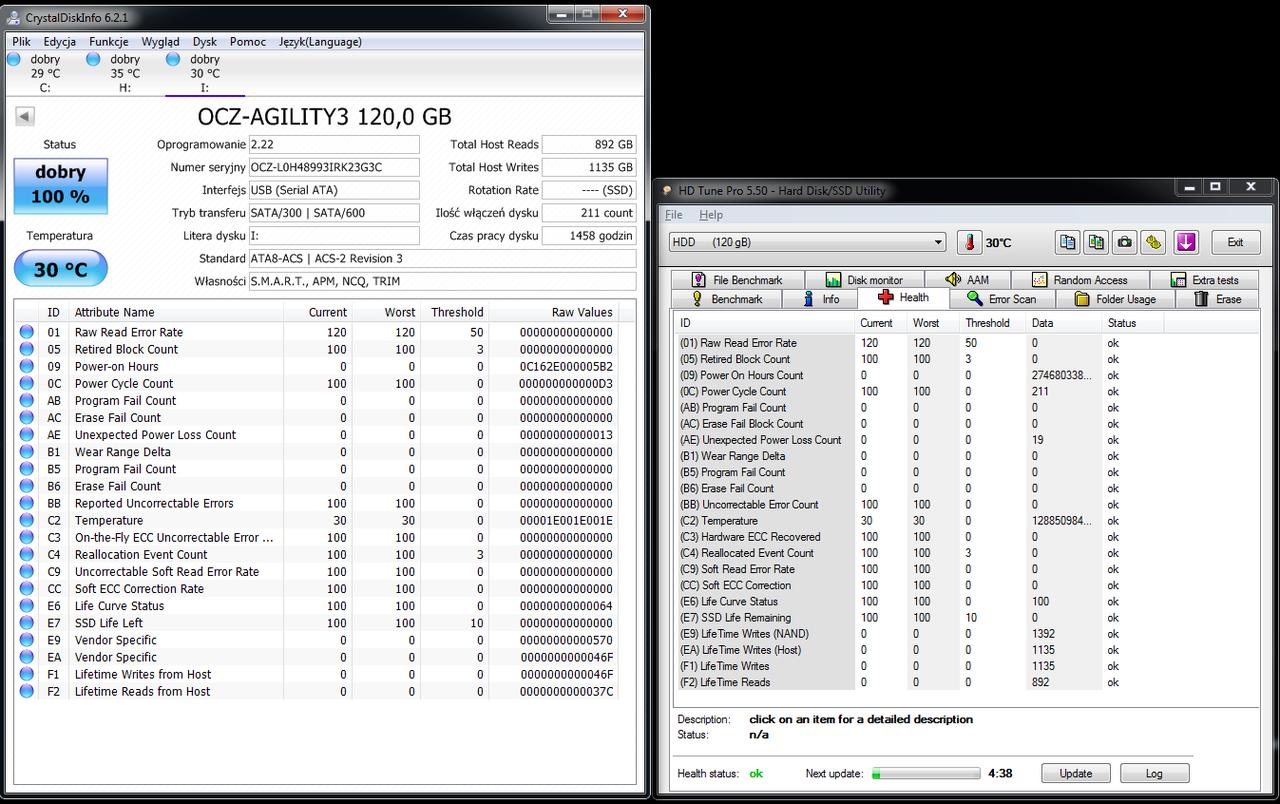Open the File menu in HD Tune
Viewport: 1280px width, 804px height.
(674, 215)
